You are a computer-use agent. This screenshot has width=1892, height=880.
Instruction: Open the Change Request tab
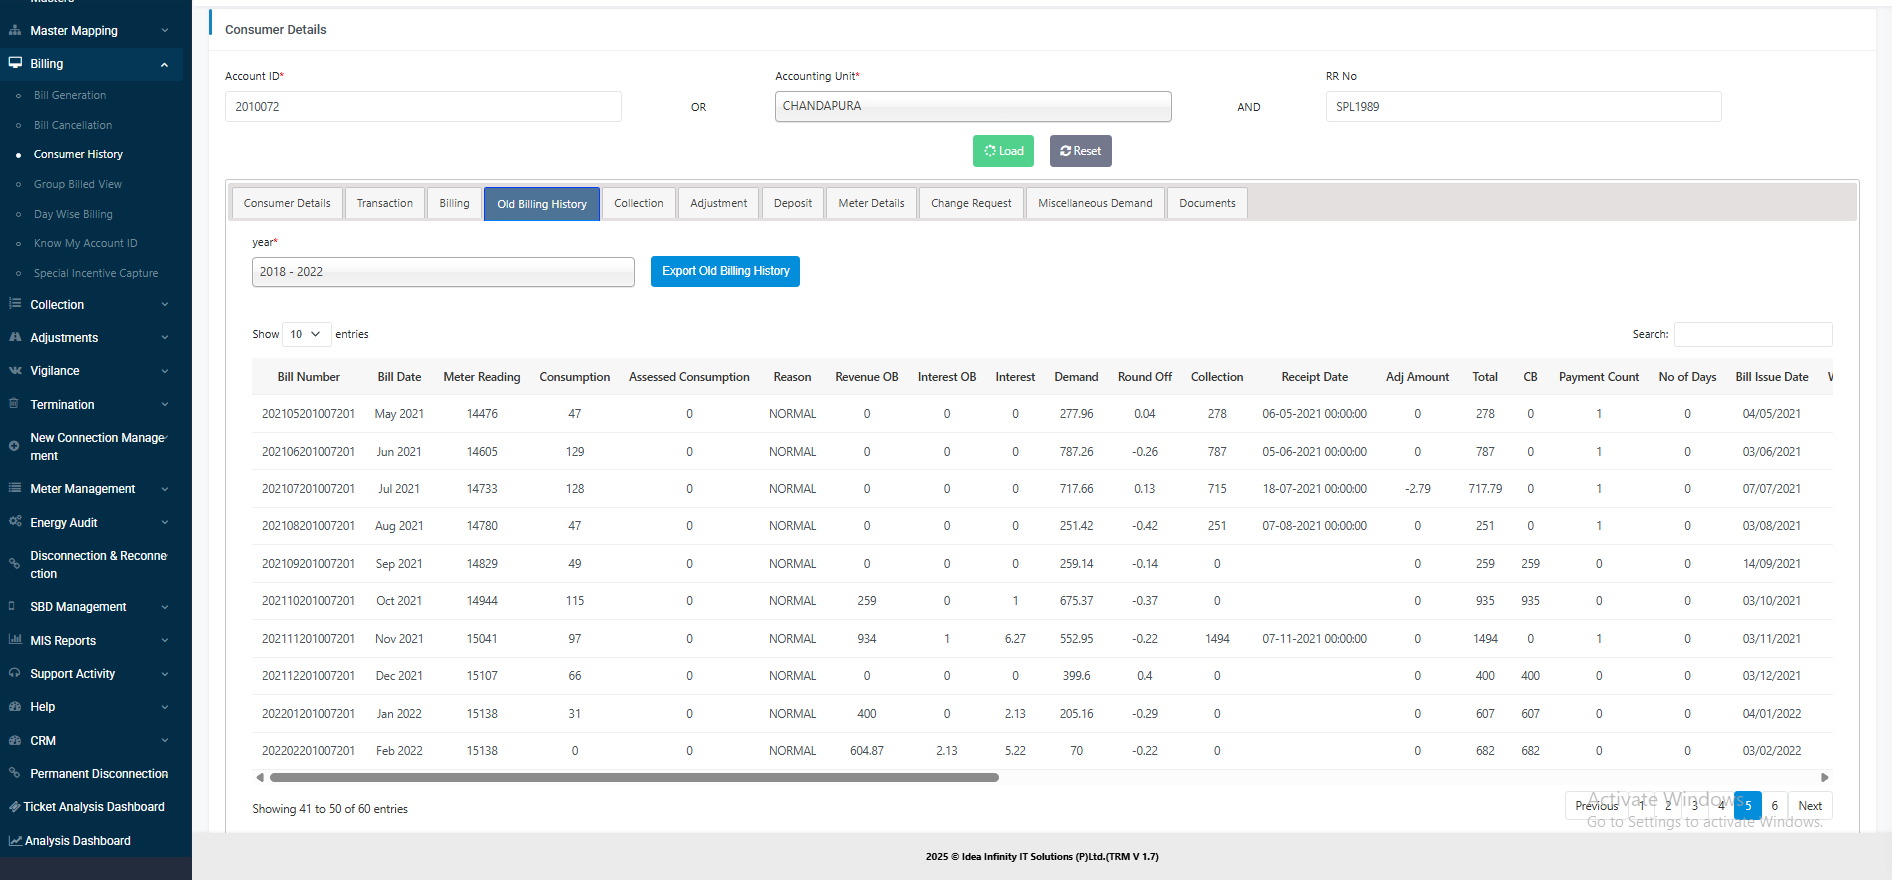[x=971, y=203]
